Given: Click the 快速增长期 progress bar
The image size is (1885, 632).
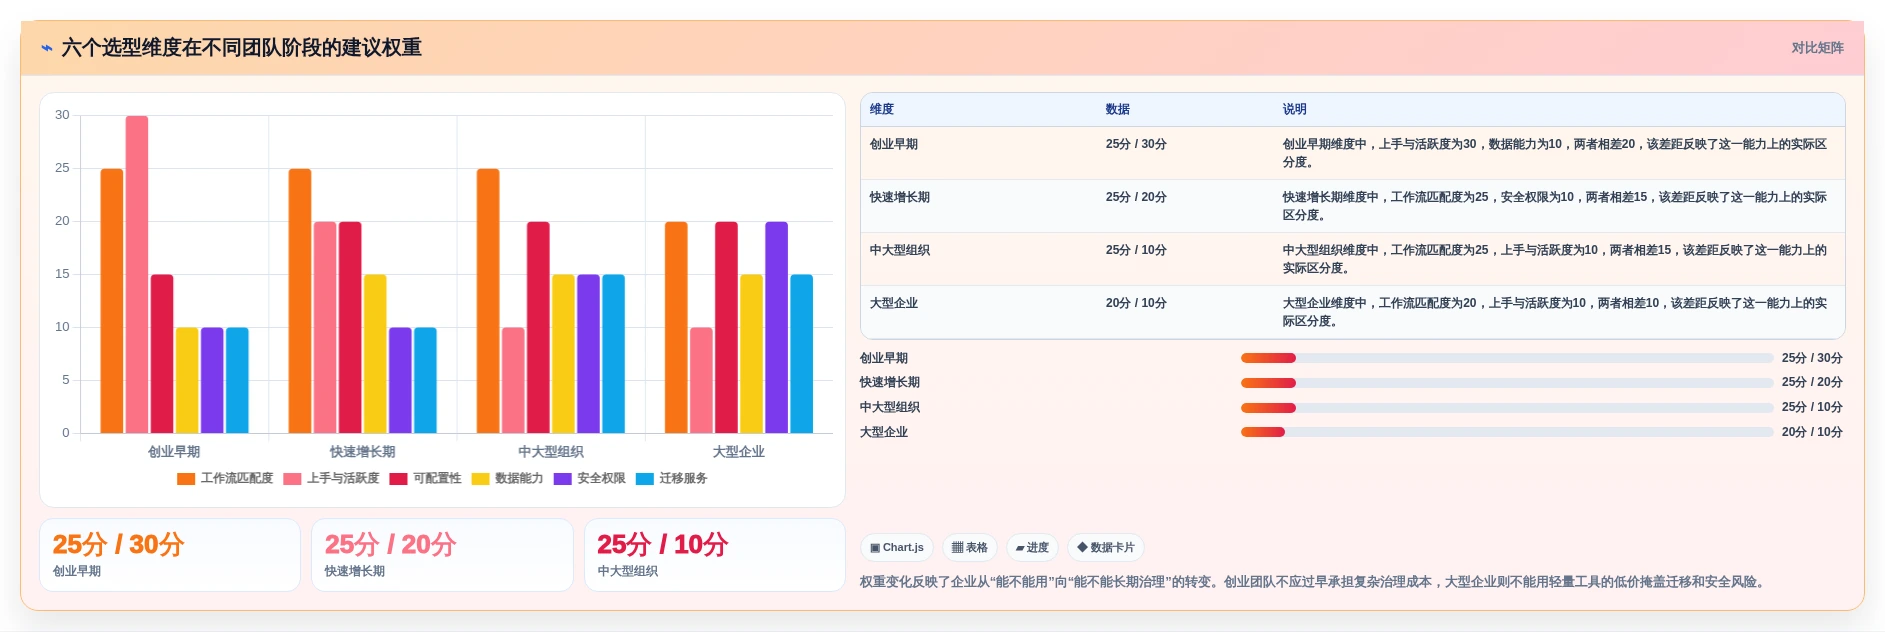Looking at the screenshot, I should [x=1507, y=383].
